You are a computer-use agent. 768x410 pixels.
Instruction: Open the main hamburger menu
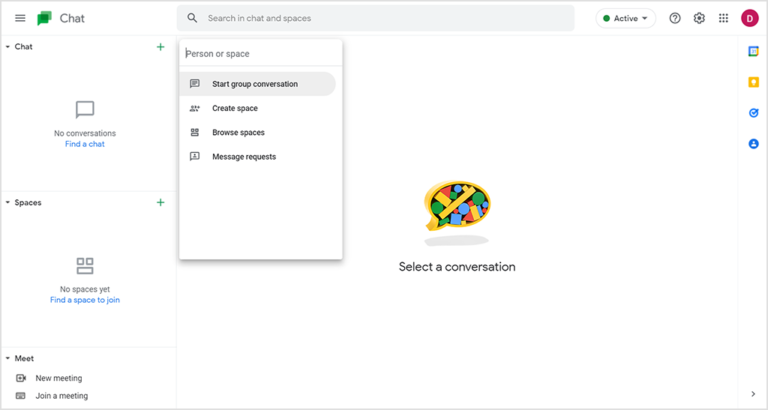coord(20,18)
